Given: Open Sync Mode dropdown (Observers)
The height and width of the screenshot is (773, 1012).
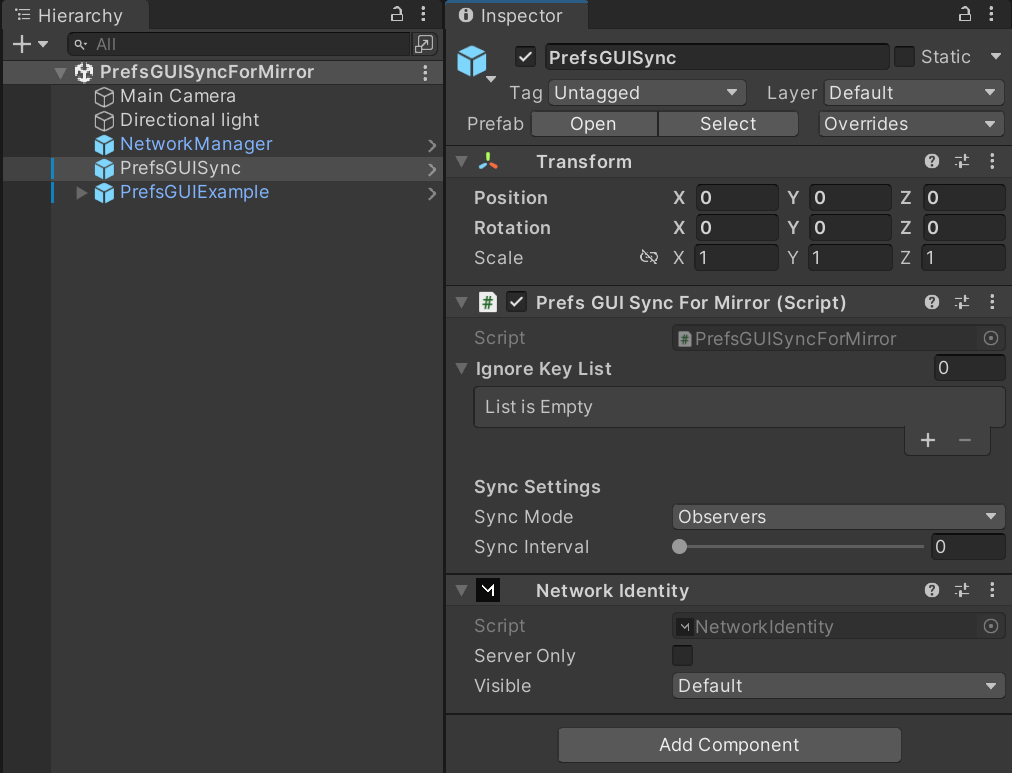Looking at the screenshot, I should (x=838, y=517).
